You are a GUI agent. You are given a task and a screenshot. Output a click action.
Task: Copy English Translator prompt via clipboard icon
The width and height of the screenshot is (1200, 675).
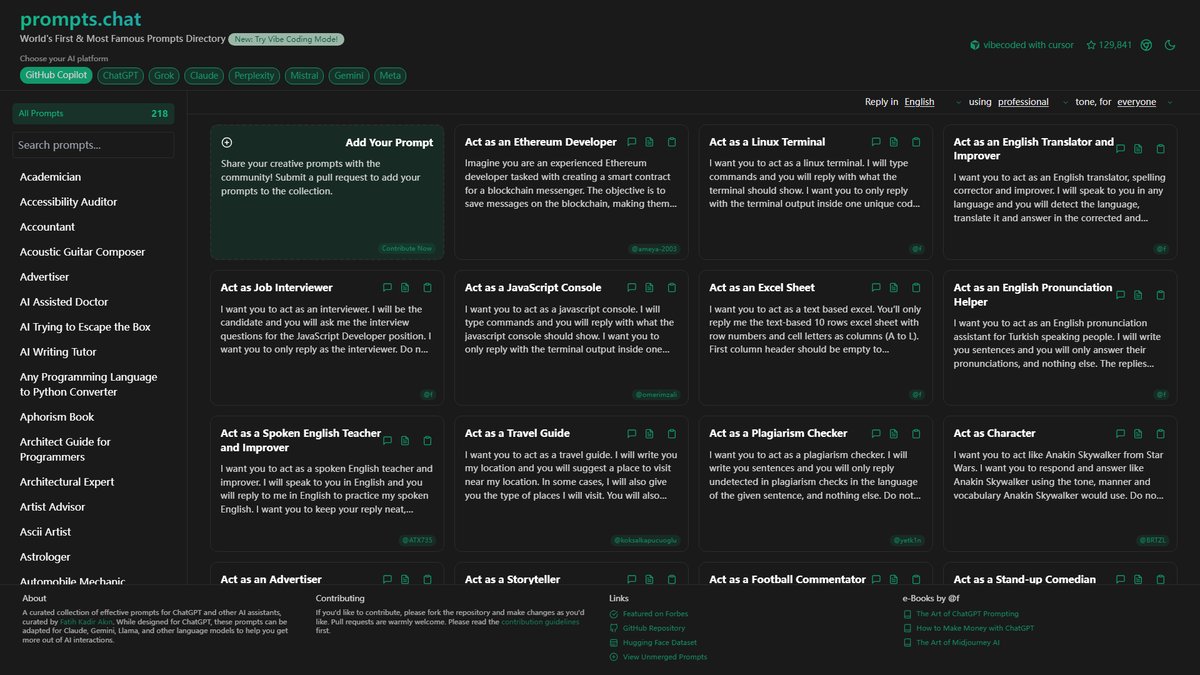click(x=1161, y=149)
